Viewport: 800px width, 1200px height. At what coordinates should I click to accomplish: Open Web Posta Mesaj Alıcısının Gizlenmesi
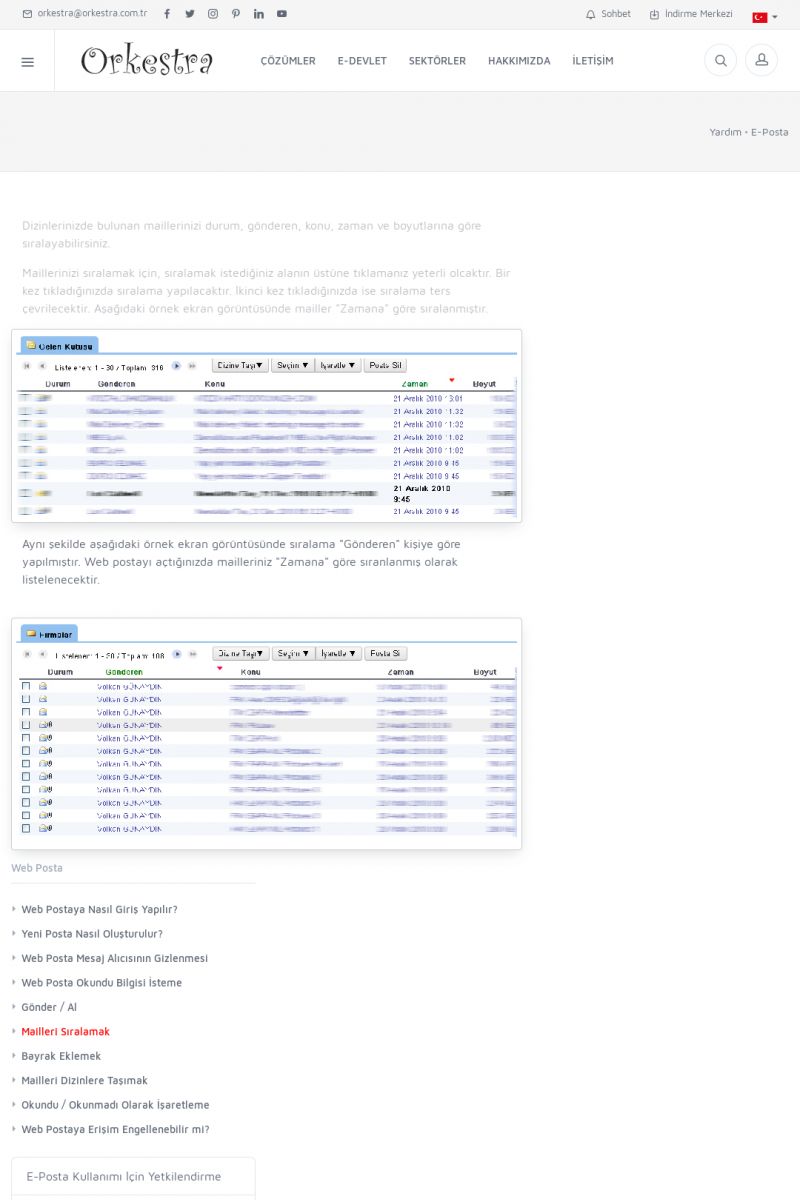(115, 958)
